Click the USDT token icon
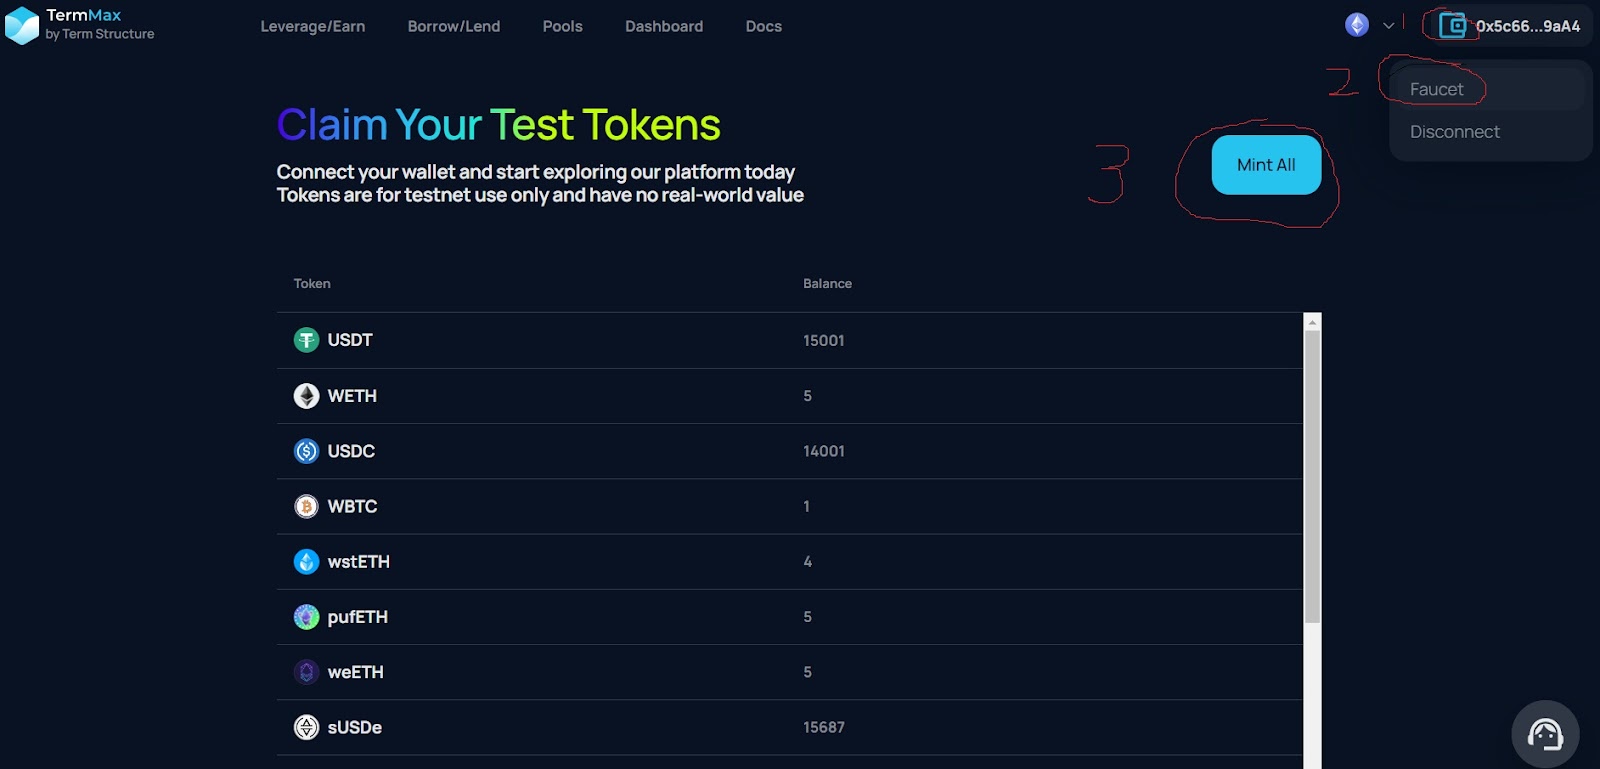The height and width of the screenshot is (769, 1600). point(306,340)
